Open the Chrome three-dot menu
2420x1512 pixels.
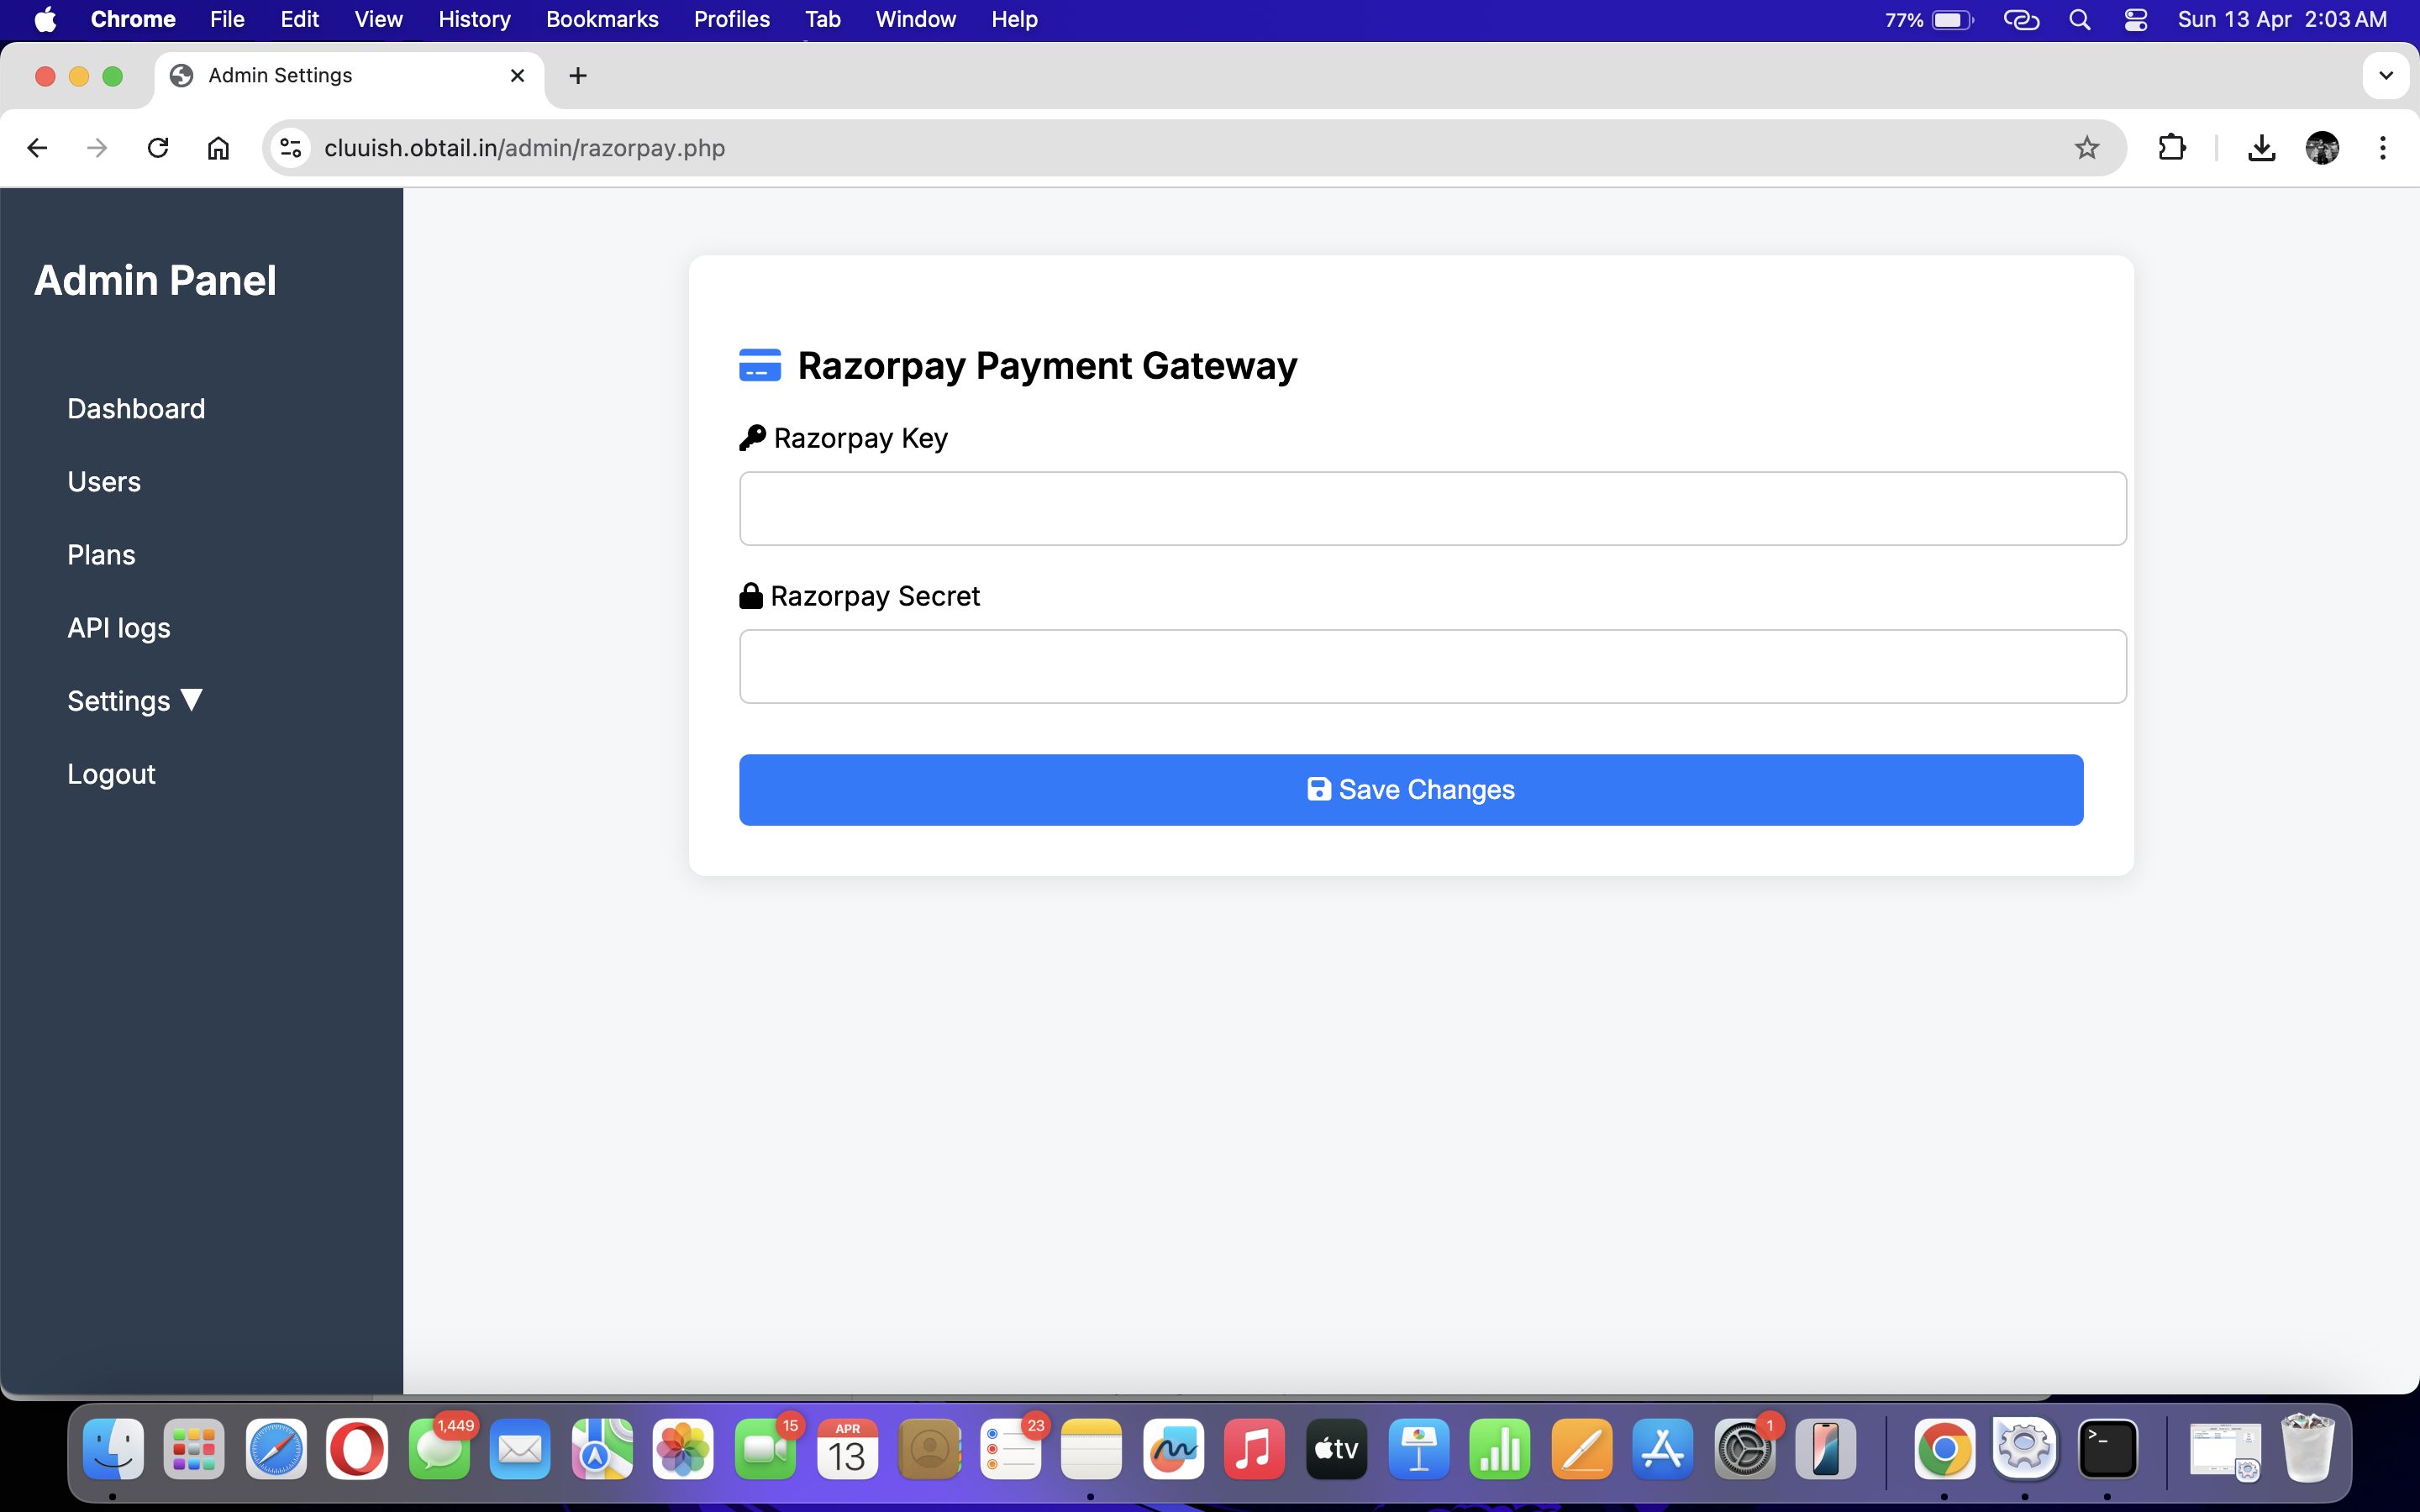[2383, 148]
